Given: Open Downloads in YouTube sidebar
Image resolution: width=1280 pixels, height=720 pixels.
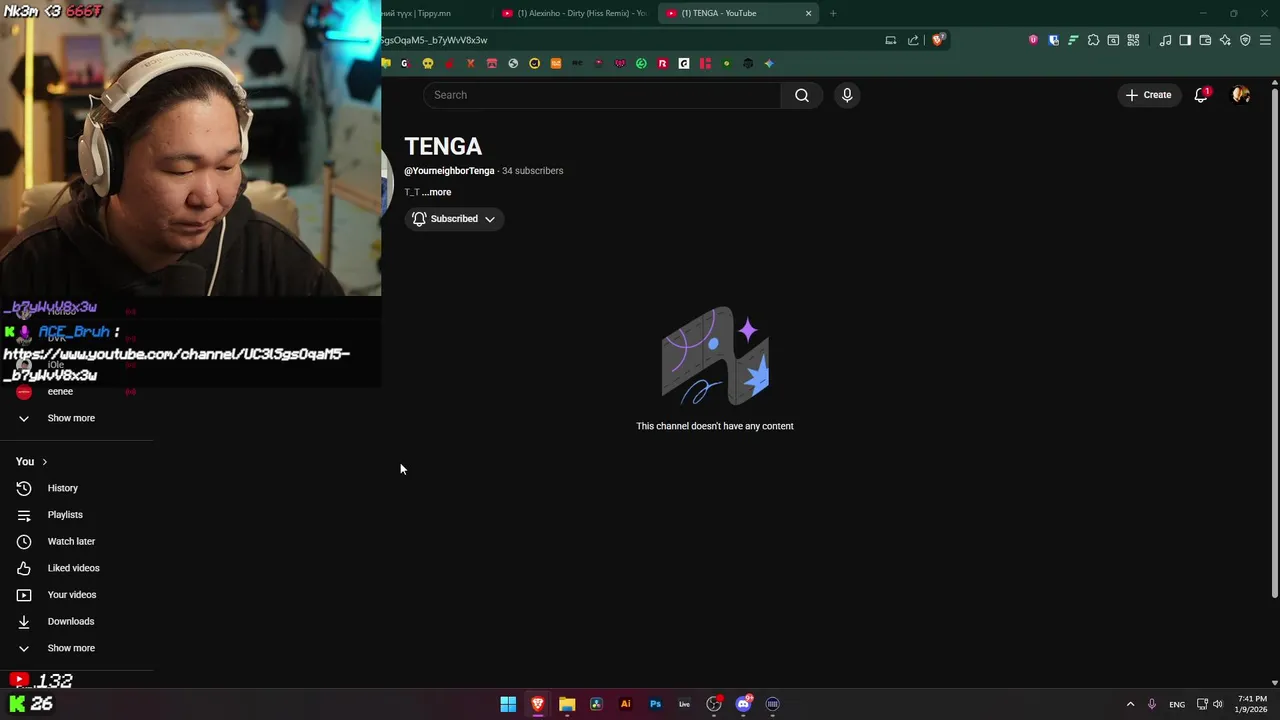Looking at the screenshot, I should [x=76, y=621].
